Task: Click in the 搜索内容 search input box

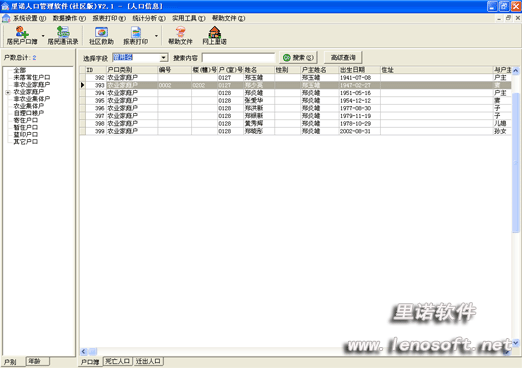Action: pyautogui.click(x=238, y=58)
